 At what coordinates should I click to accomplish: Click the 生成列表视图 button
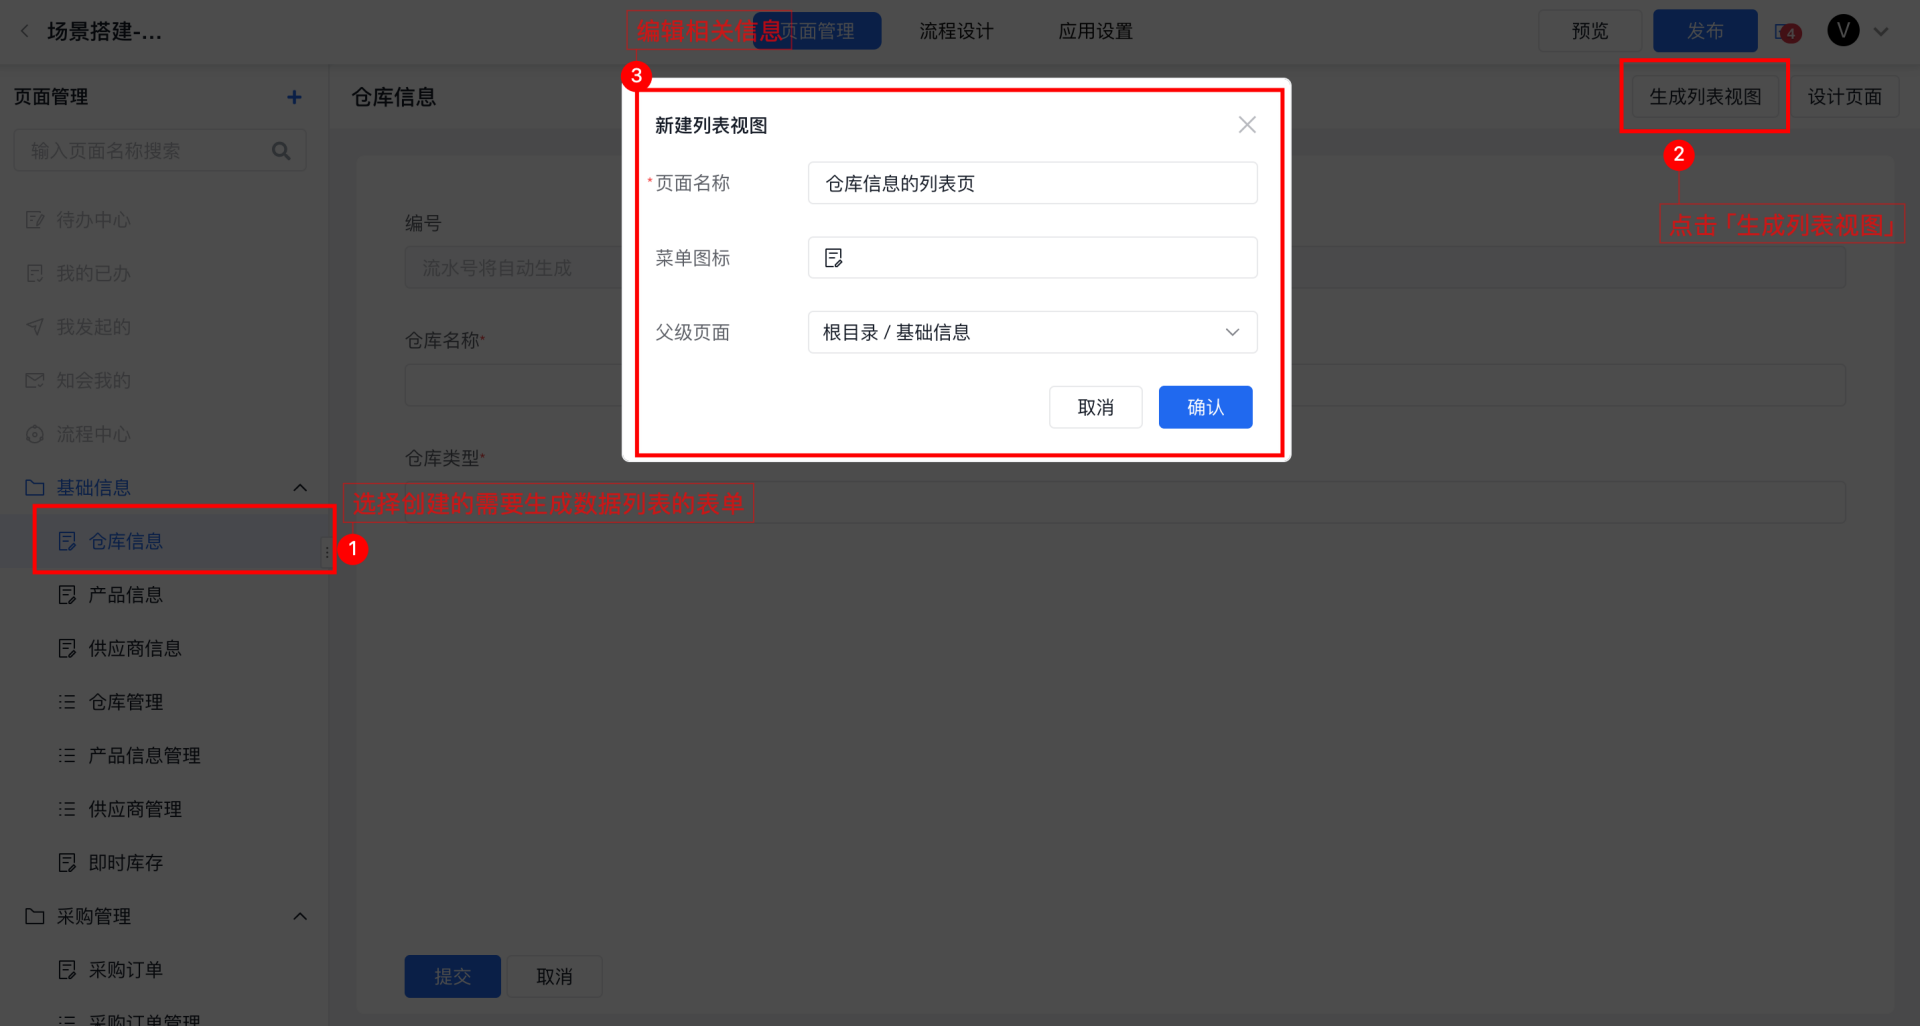pyautogui.click(x=1705, y=97)
